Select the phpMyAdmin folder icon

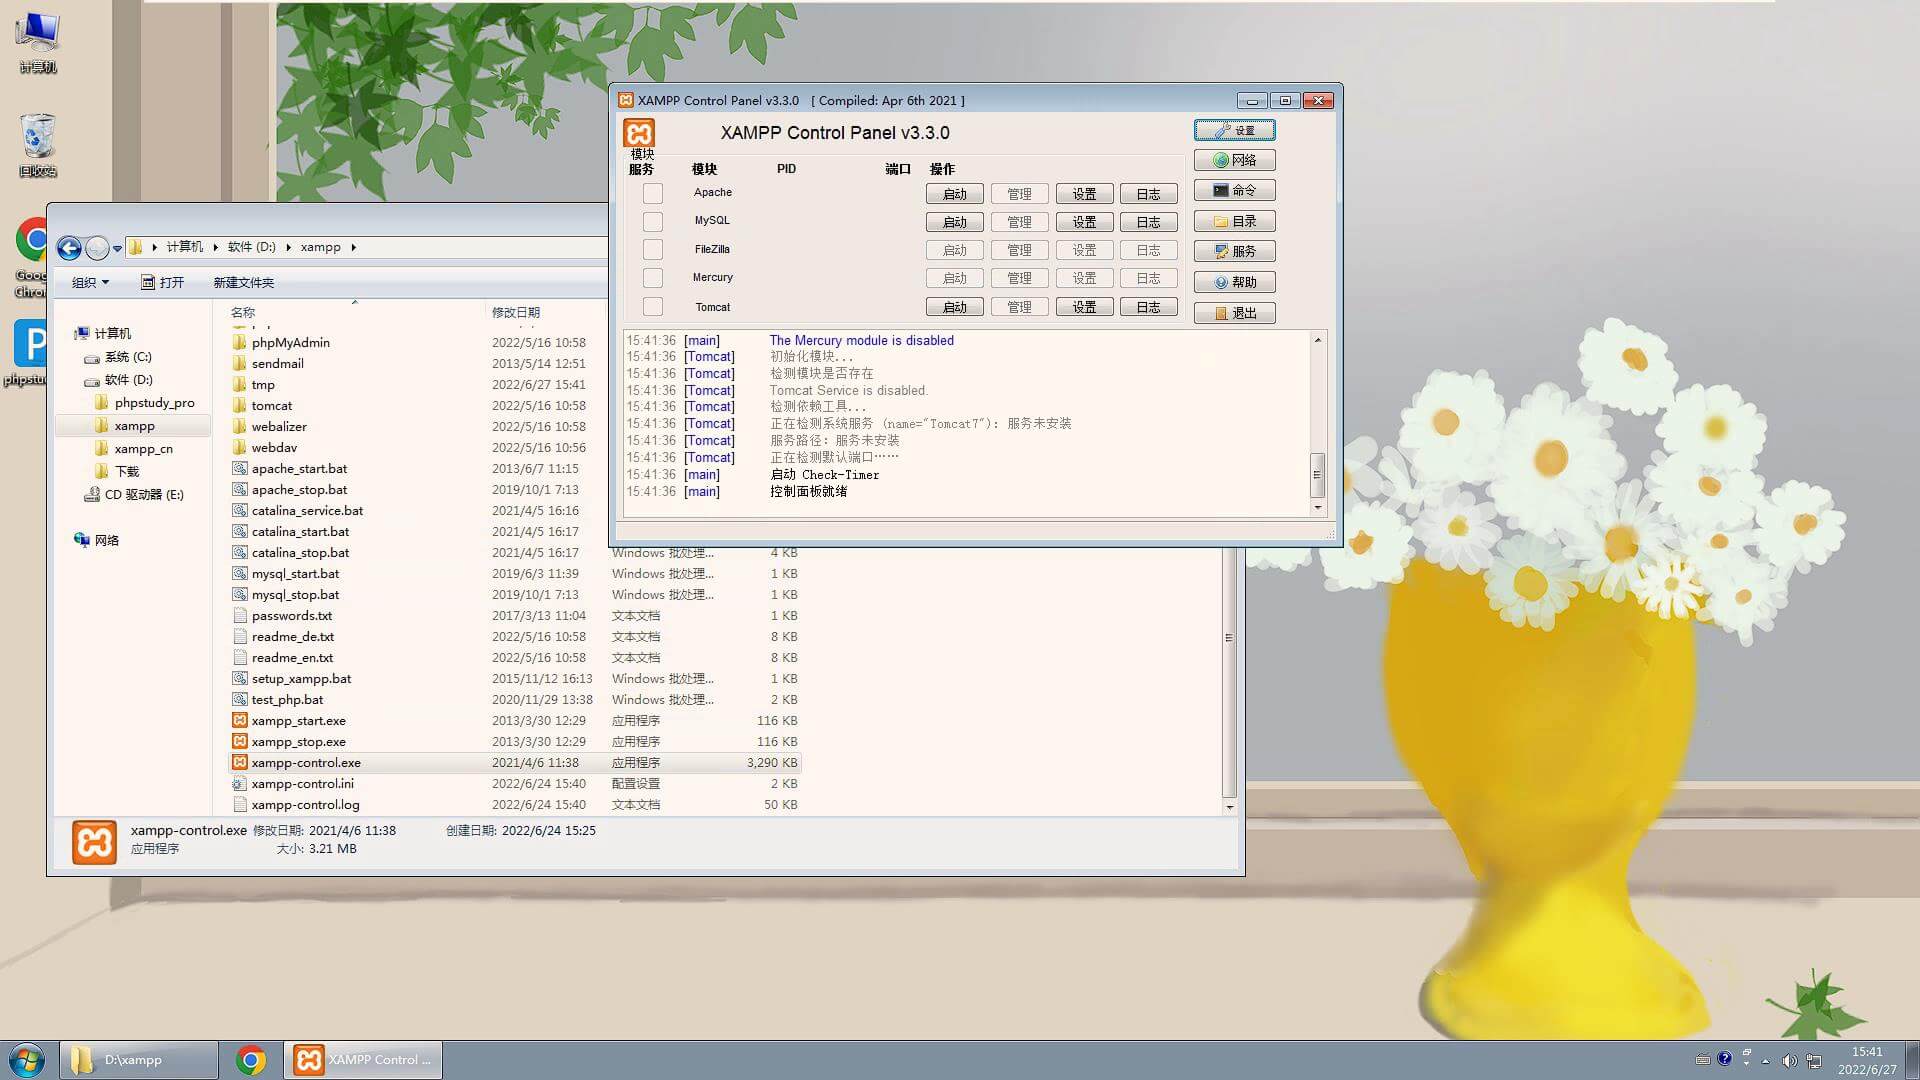pos(240,342)
